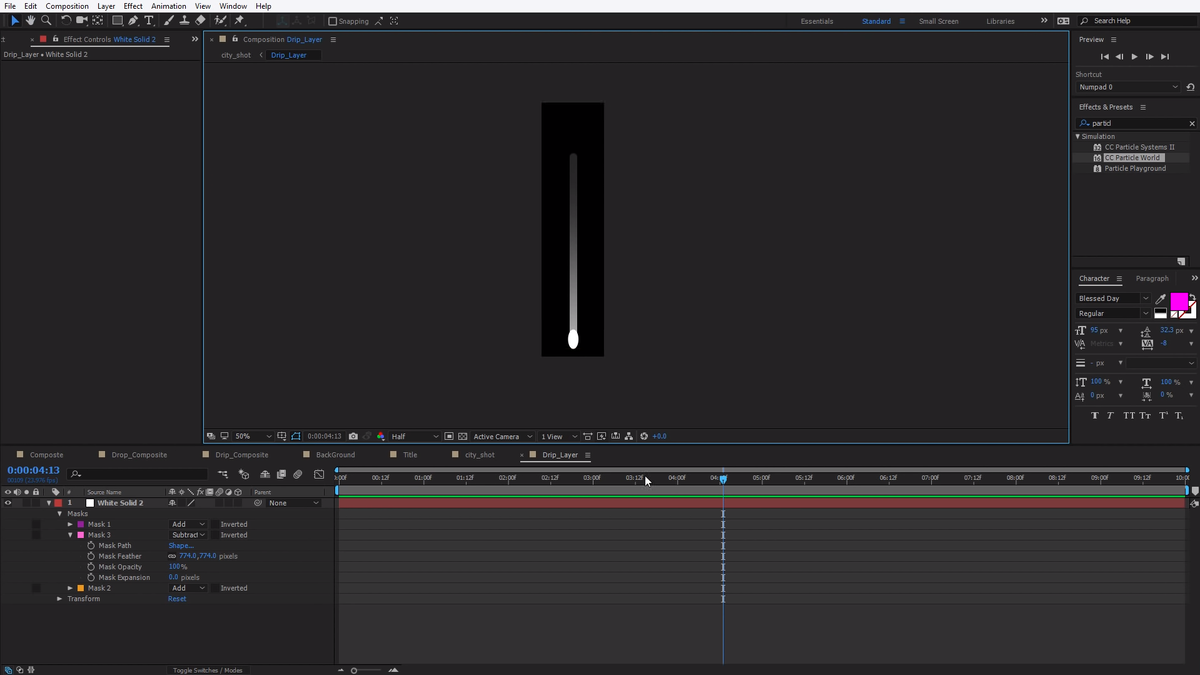This screenshot has width=1200, height=675.
Task: Switch to the Small Screen workspace
Action: point(938,21)
